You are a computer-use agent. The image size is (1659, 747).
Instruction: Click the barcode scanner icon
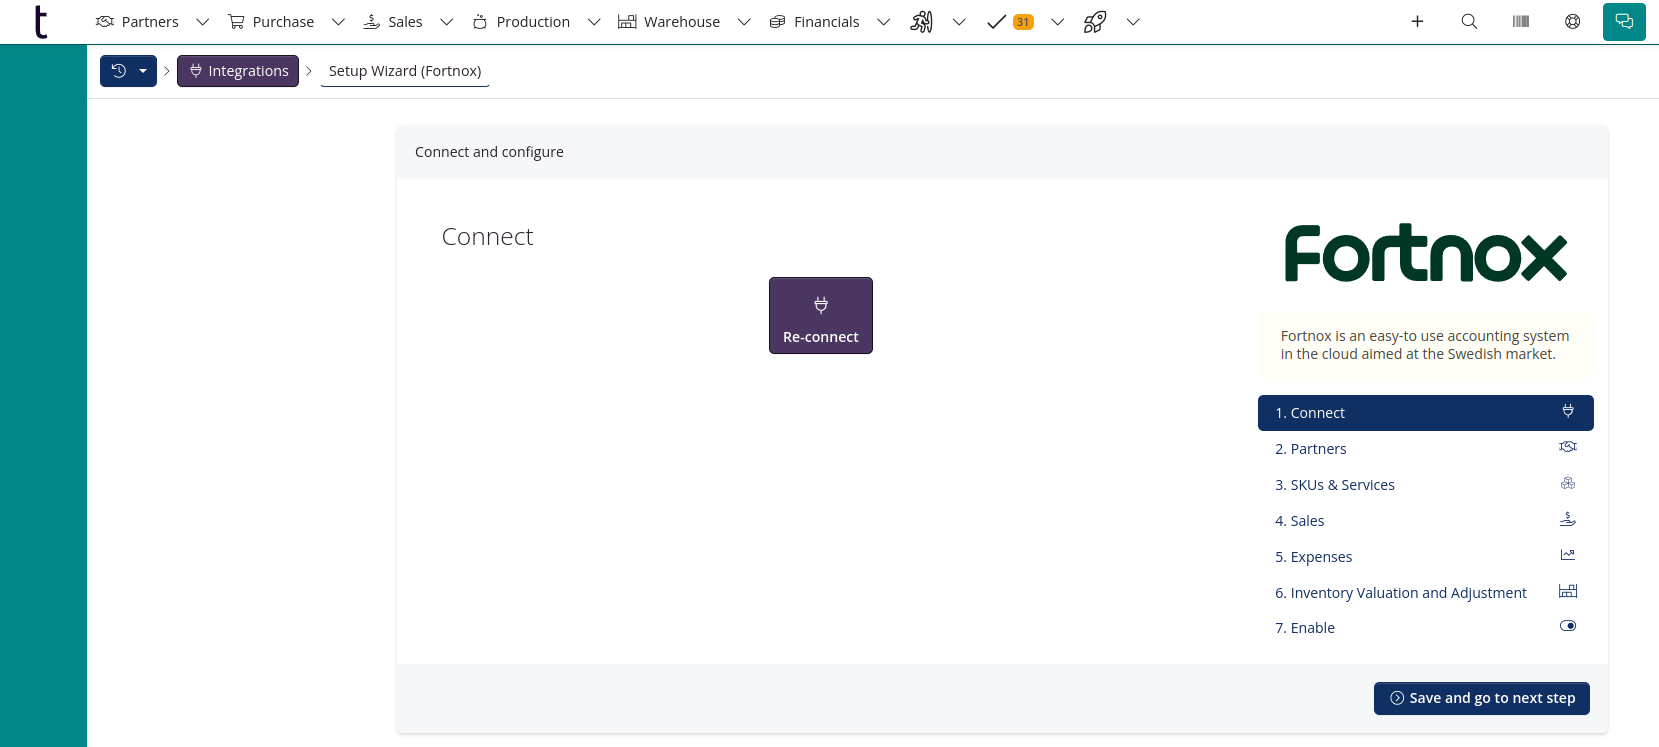tap(1521, 22)
